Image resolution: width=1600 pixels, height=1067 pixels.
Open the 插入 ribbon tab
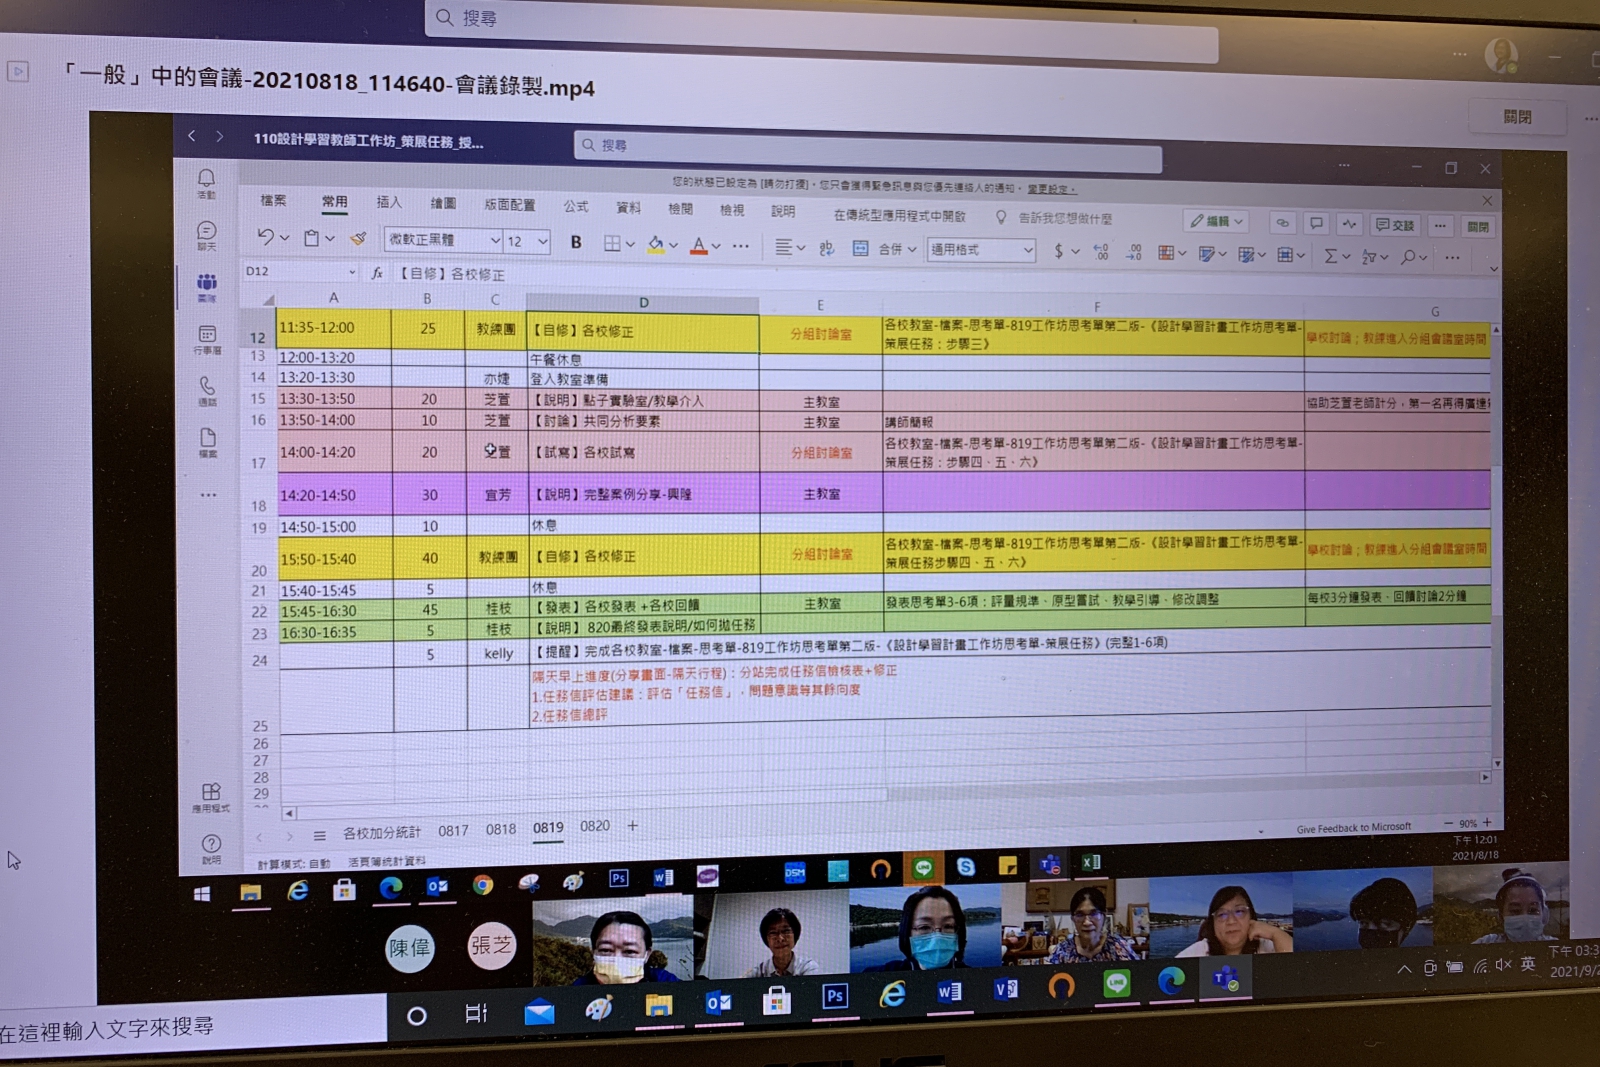click(x=389, y=202)
